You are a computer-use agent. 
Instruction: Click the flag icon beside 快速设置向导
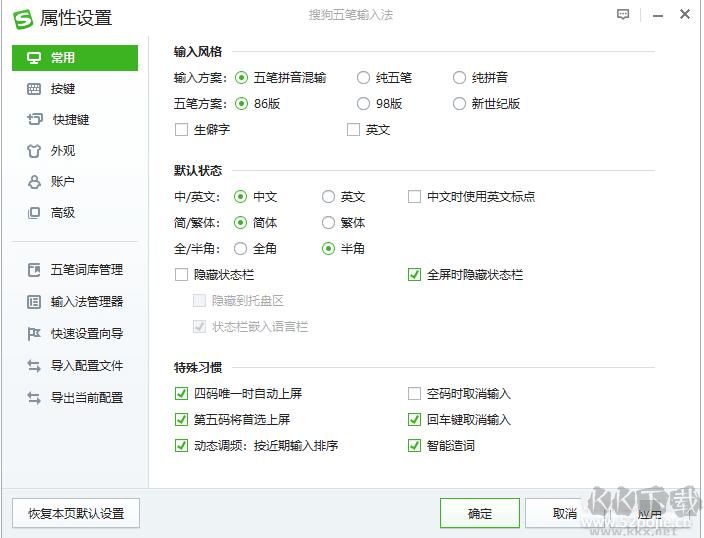[34, 334]
